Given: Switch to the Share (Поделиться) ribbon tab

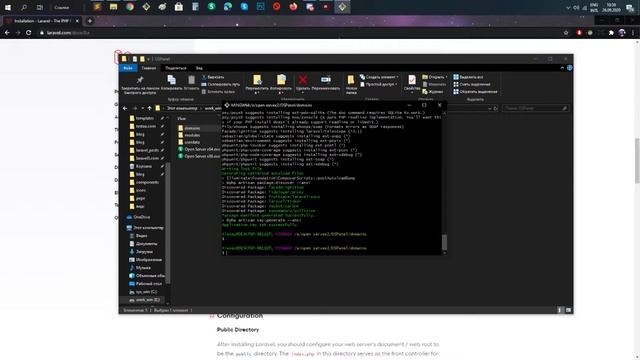Looking at the screenshot, I should coord(176,68).
